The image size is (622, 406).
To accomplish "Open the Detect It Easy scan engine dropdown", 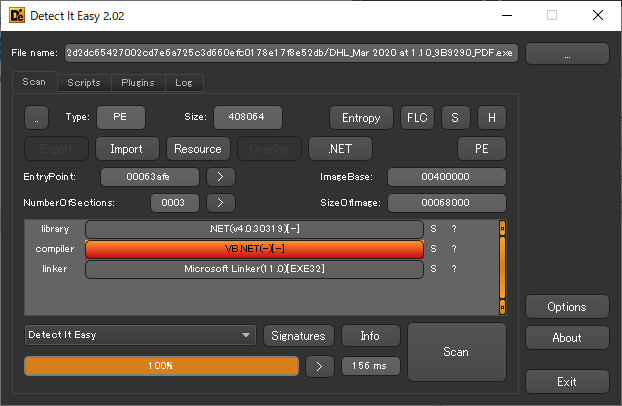I will click(x=140, y=335).
